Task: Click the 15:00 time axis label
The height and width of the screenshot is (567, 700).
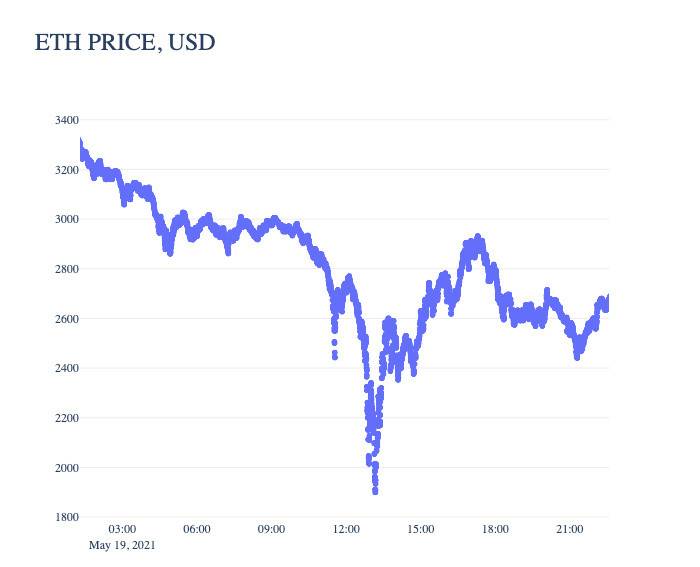Action: 421,529
